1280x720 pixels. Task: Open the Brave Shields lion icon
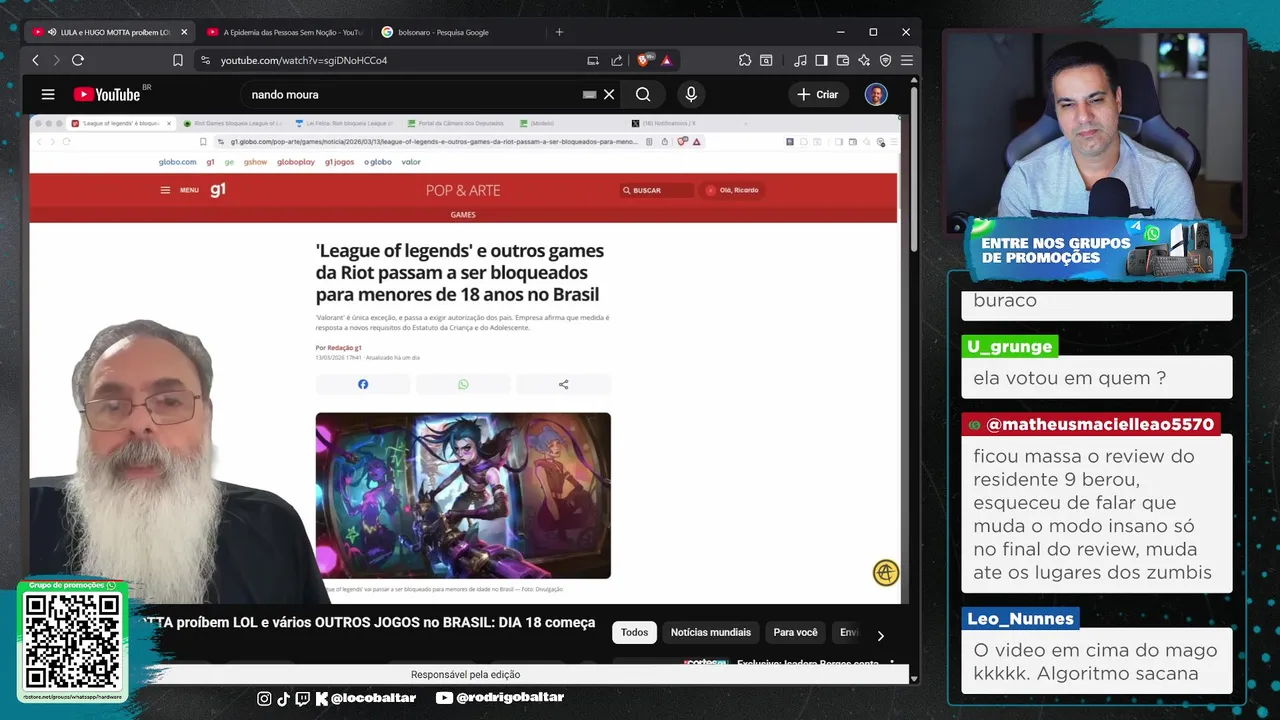(644, 60)
